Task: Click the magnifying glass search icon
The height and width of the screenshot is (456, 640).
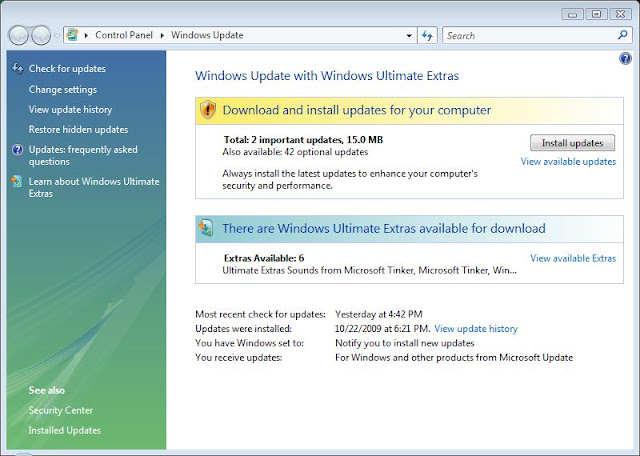Action: (x=622, y=35)
